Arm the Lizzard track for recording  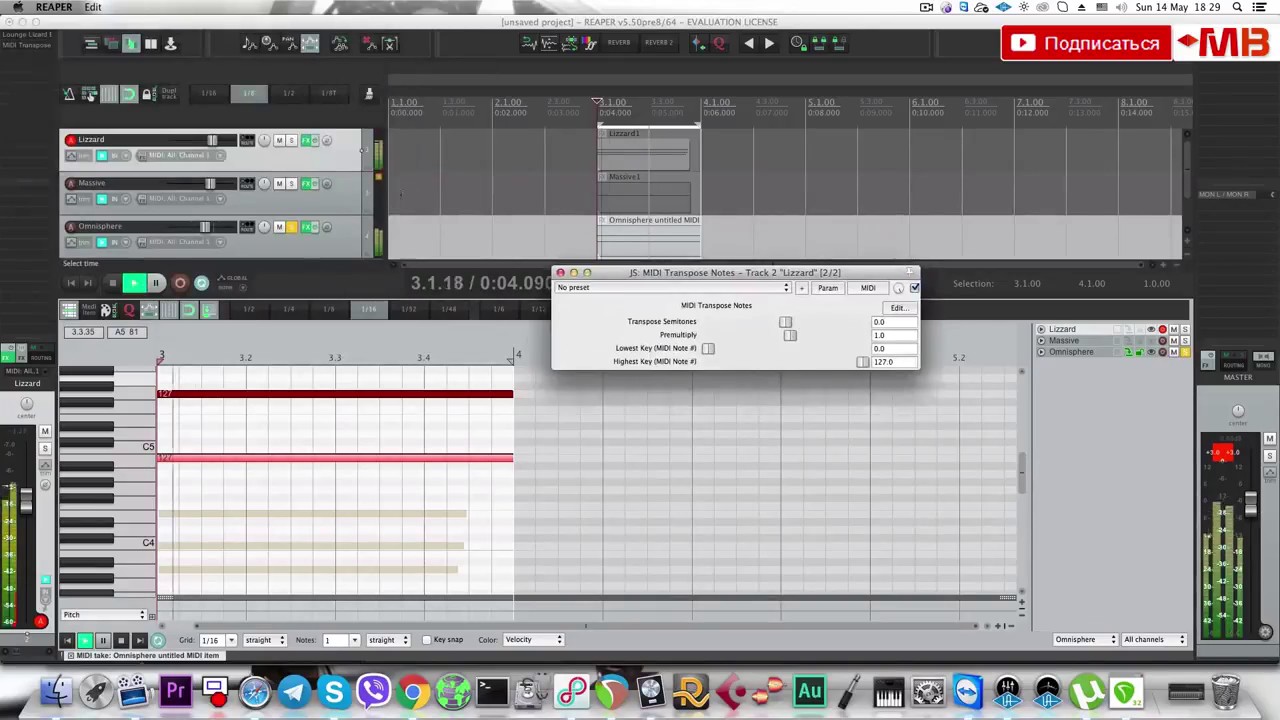coord(71,140)
